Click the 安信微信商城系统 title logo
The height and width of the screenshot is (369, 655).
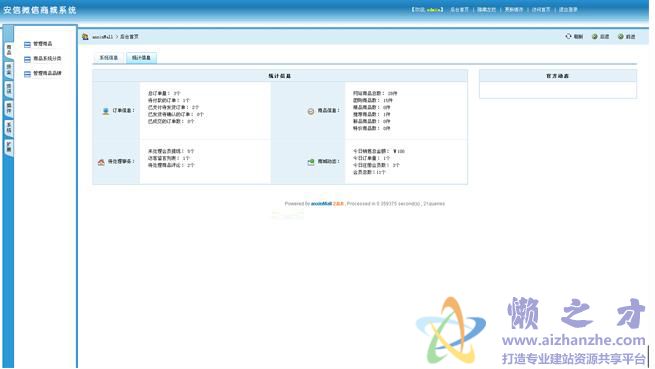coord(40,10)
